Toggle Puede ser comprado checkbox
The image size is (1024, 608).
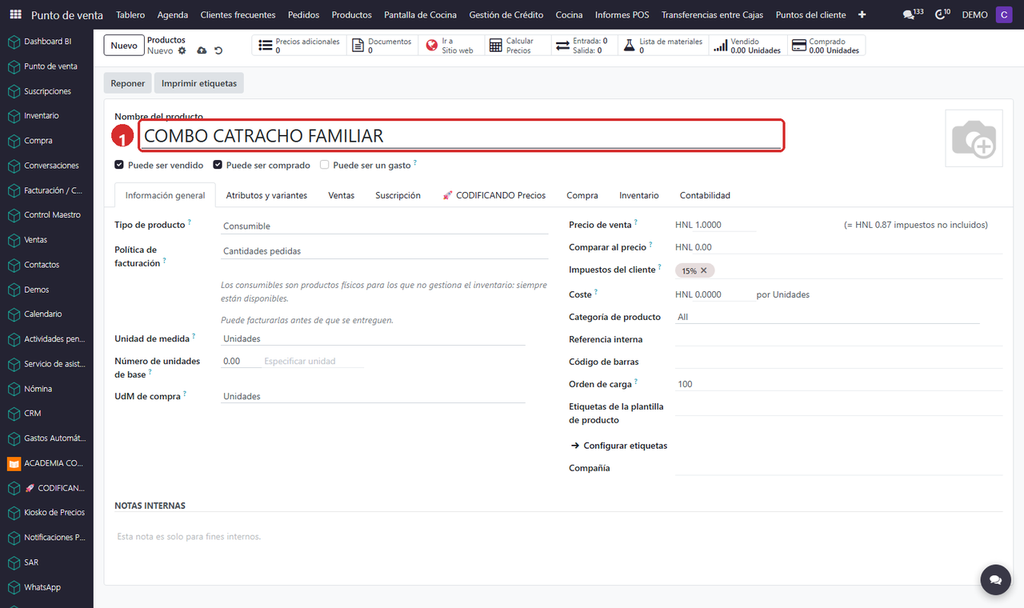pyautogui.click(x=217, y=165)
